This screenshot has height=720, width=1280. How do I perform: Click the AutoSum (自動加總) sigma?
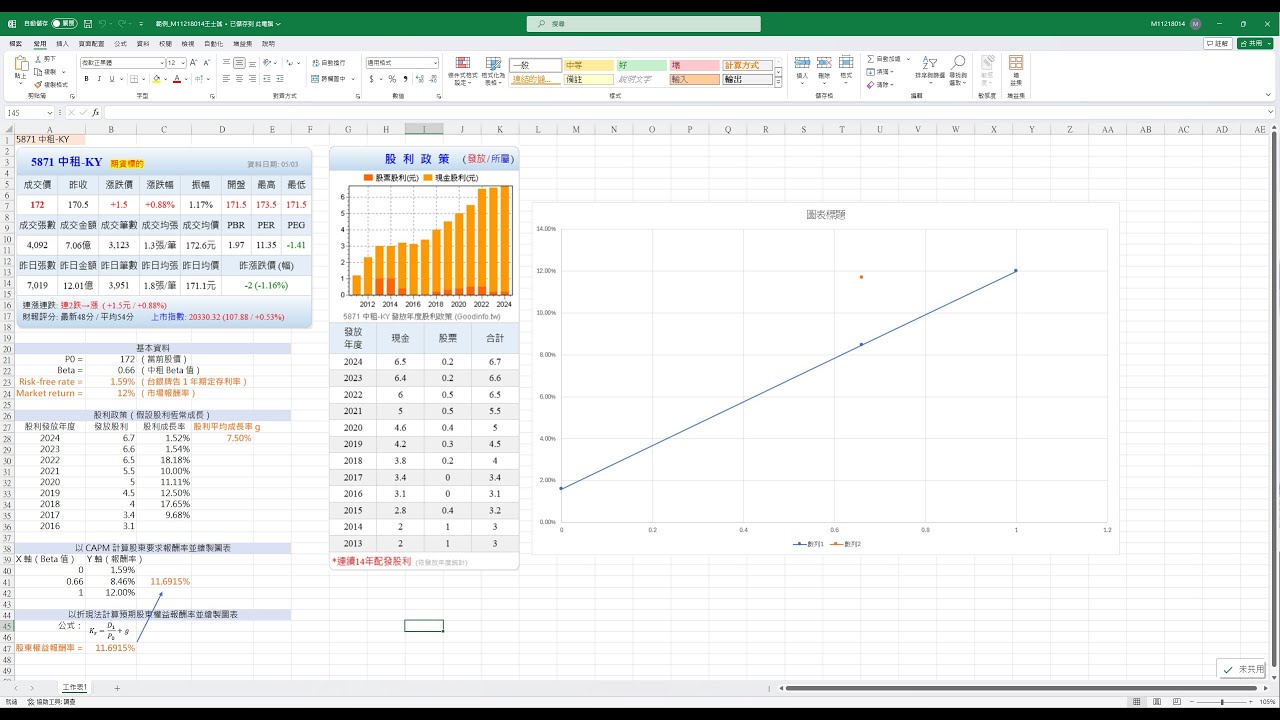[x=871, y=59]
